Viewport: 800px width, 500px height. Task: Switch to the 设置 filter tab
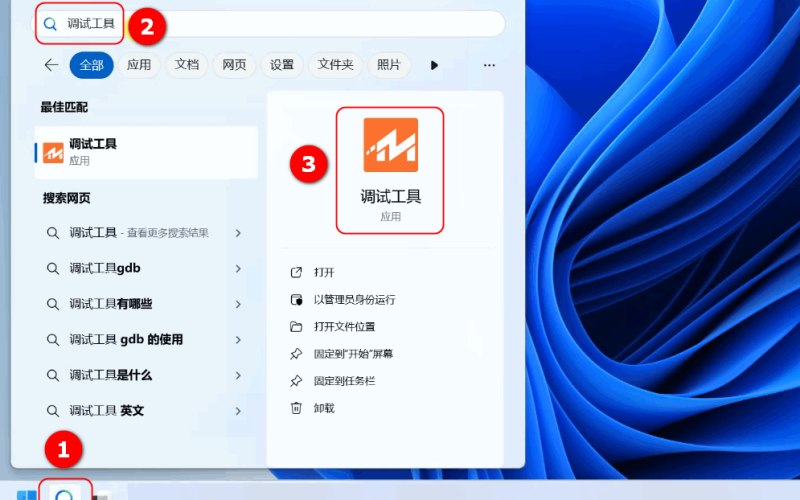tap(282, 65)
